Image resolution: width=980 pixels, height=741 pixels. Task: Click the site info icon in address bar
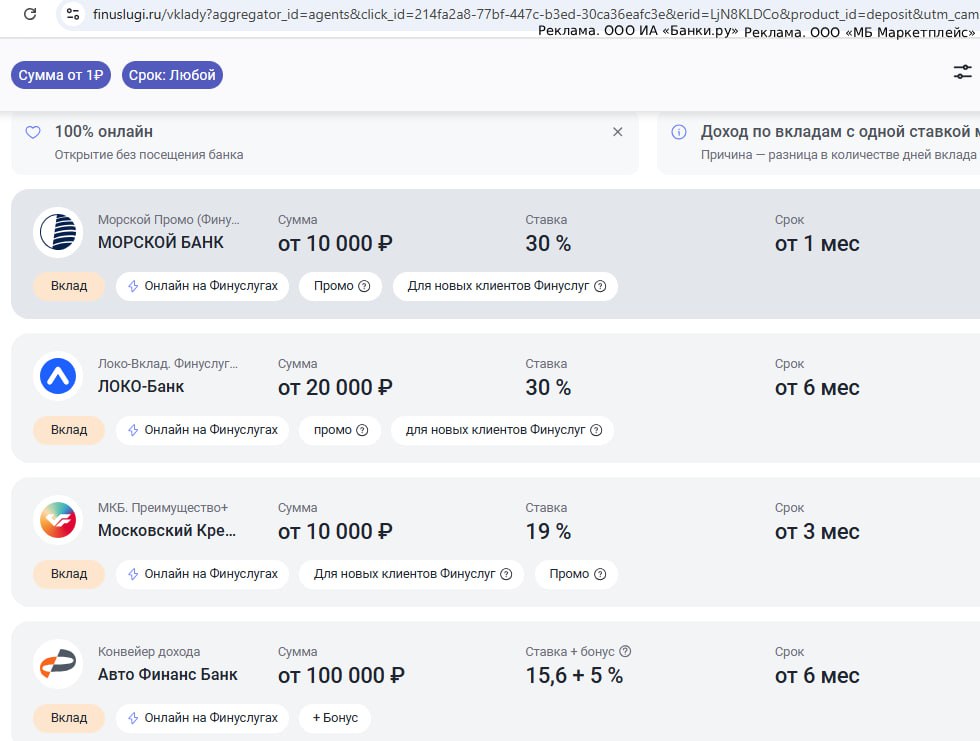pos(71,14)
